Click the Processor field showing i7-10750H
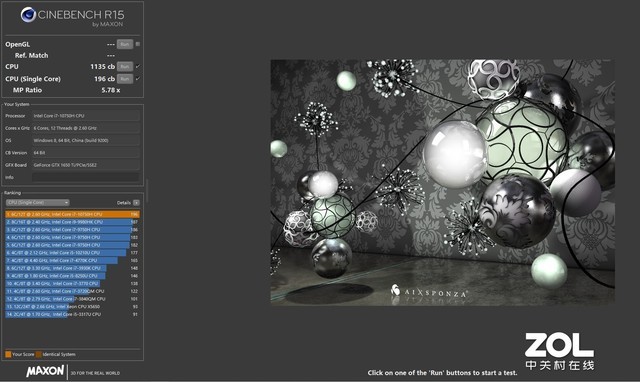640x382 pixels. (86, 116)
